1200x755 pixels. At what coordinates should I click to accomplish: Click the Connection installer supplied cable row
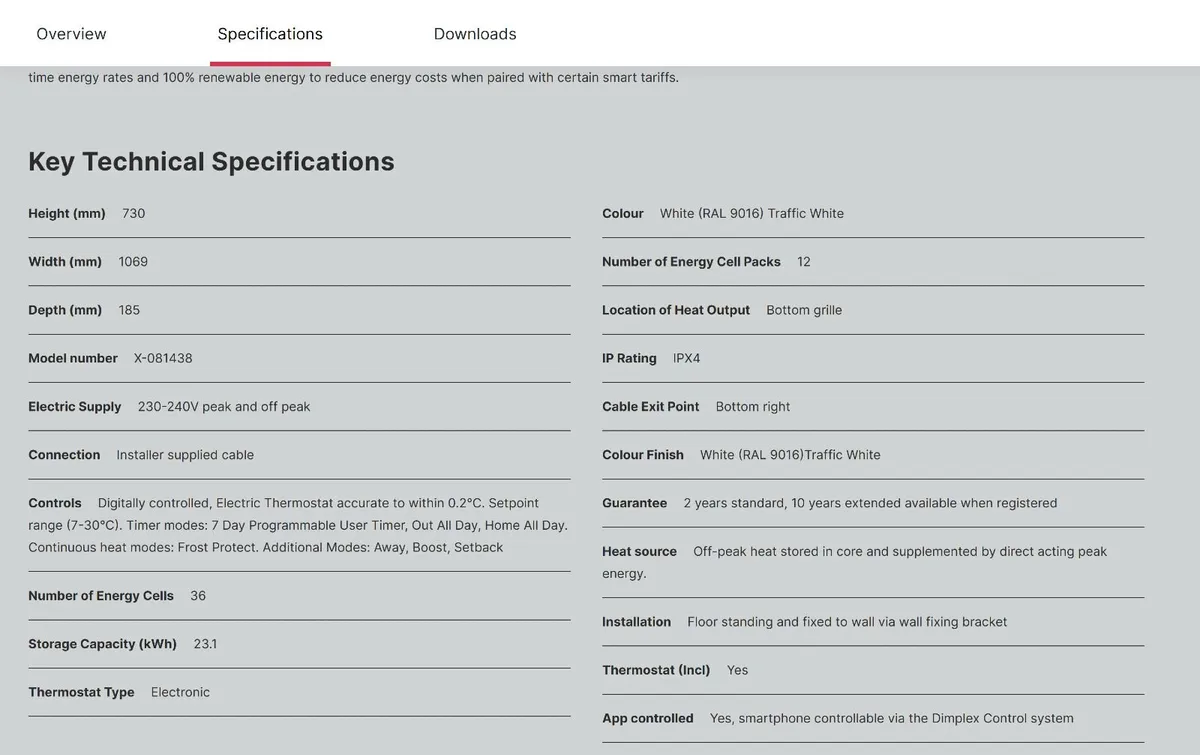[299, 455]
